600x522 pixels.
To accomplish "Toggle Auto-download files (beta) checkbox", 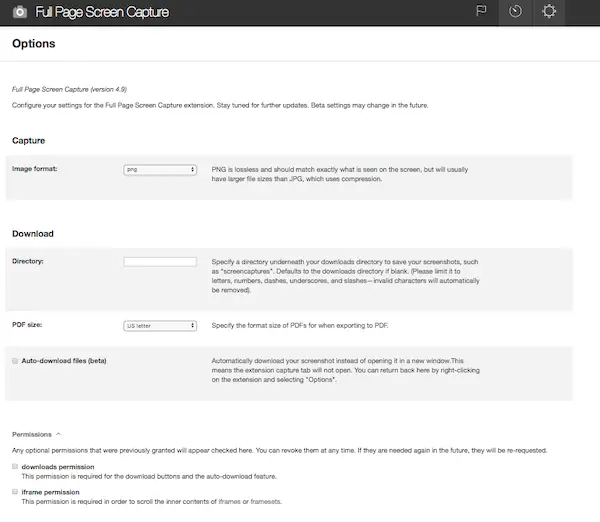I will pos(15,360).
